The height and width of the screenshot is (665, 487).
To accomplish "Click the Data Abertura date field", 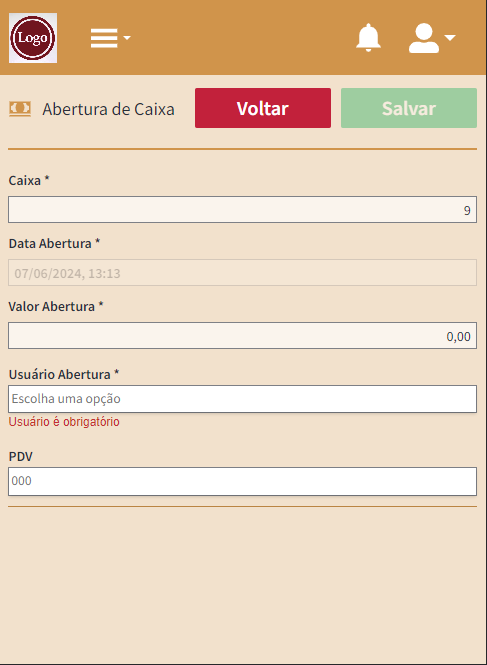I will [243, 273].
